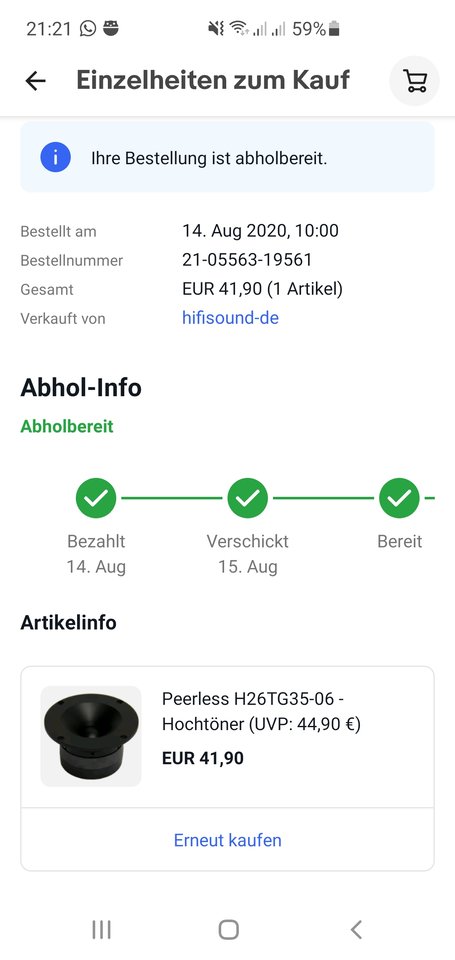
Task: Tap the order number 21-05563-19561
Action: pos(247,260)
